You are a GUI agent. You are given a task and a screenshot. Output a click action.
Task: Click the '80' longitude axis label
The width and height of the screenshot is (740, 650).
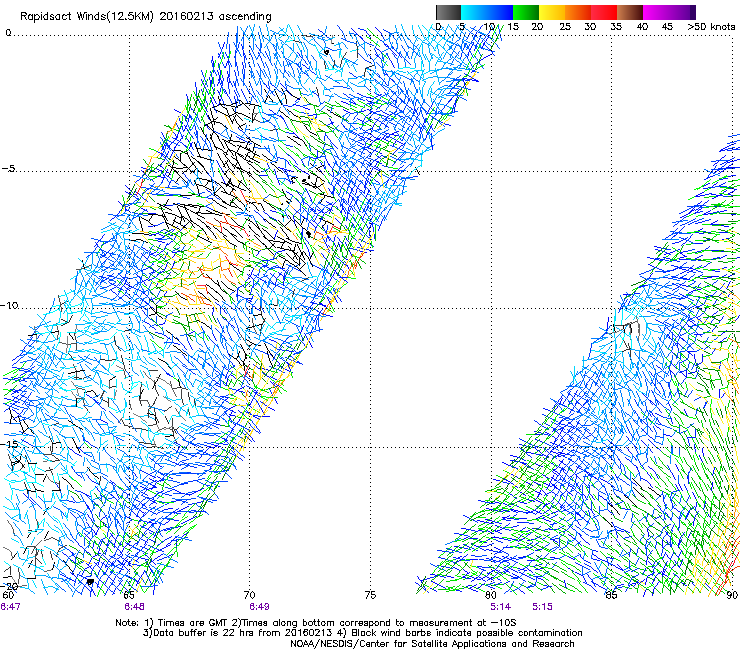(491, 595)
